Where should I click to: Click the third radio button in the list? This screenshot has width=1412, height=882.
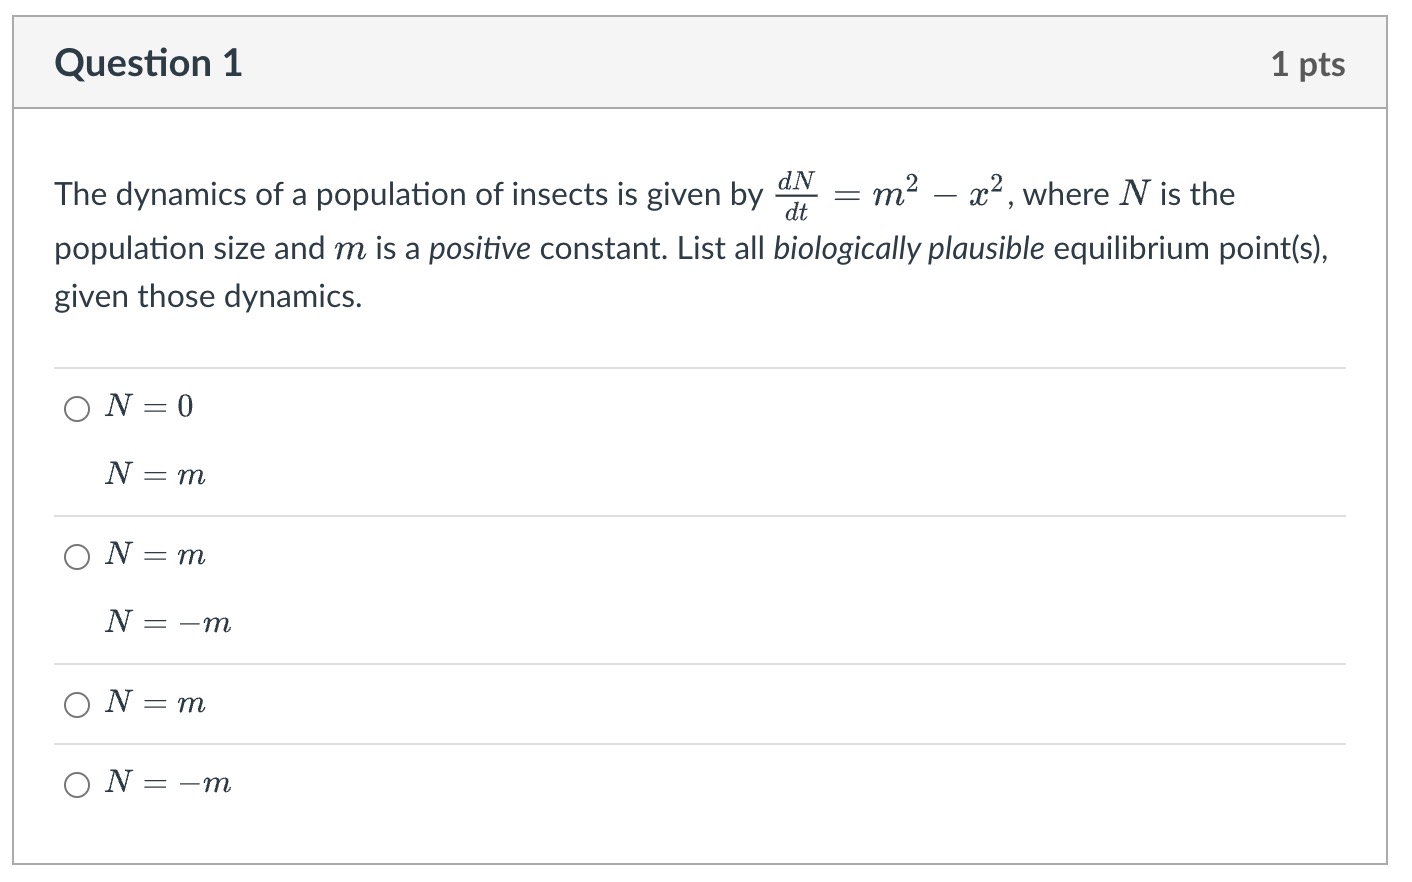click(77, 705)
